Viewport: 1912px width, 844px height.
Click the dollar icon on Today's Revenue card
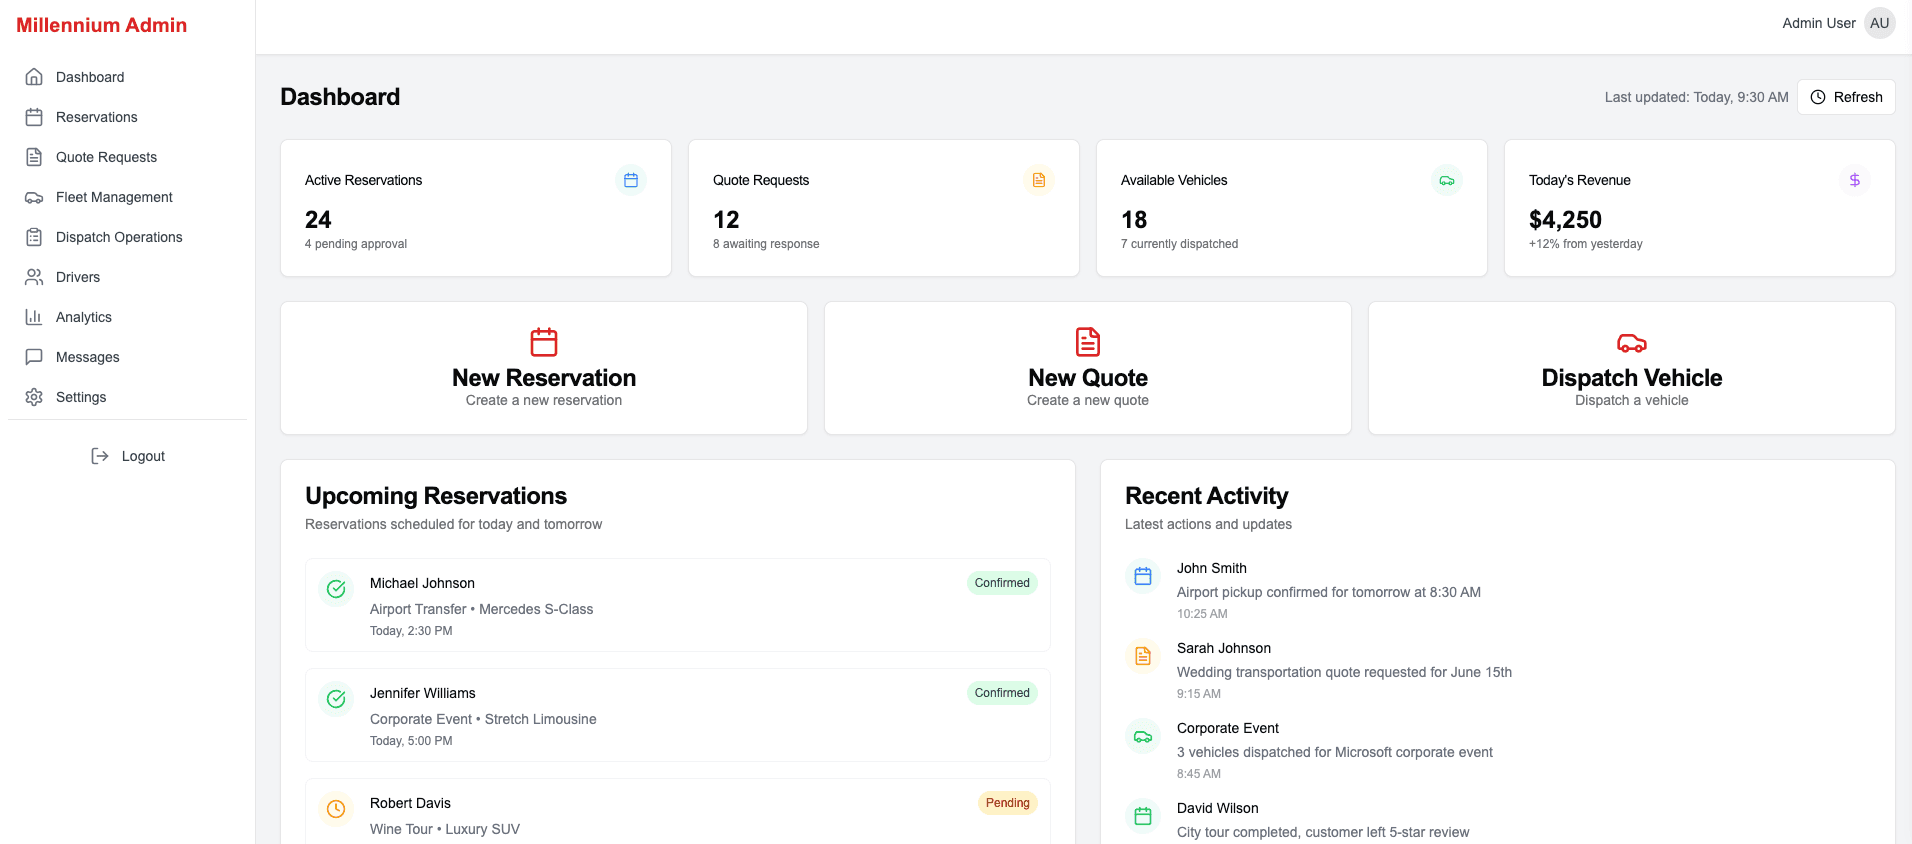click(1855, 180)
